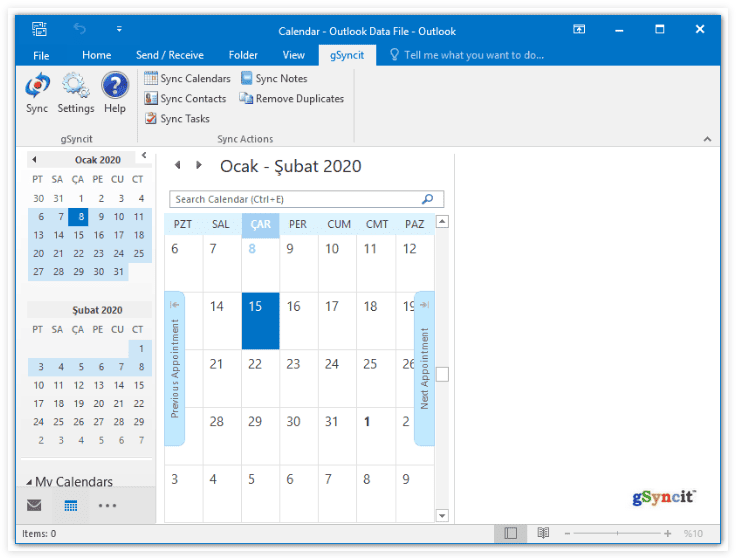The height and width of the screenshot is (558, 736).
Task: Open the Home tab
Action: [x=97, y=55]
